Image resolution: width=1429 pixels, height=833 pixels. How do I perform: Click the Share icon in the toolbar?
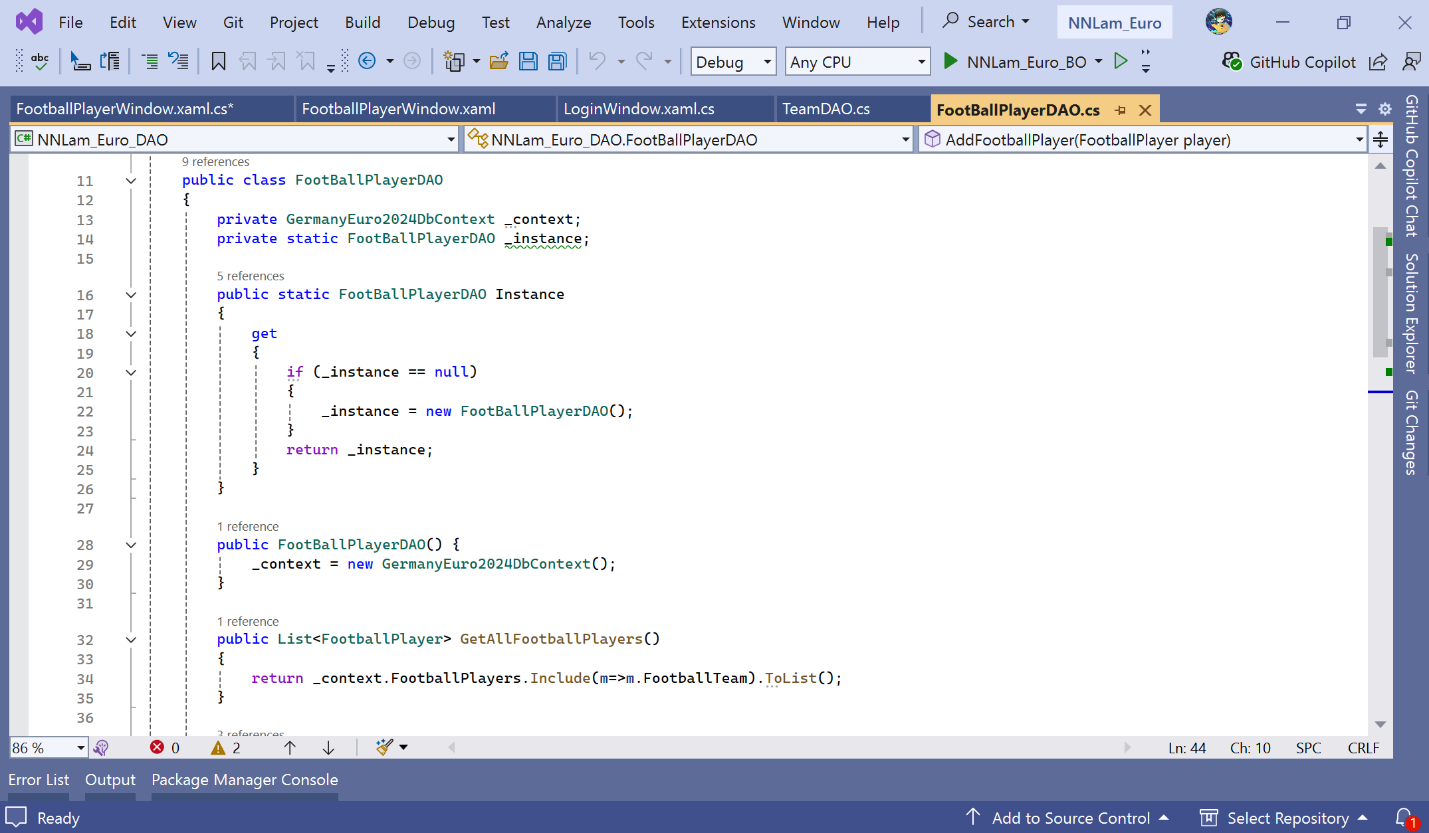pos(1378,61)
